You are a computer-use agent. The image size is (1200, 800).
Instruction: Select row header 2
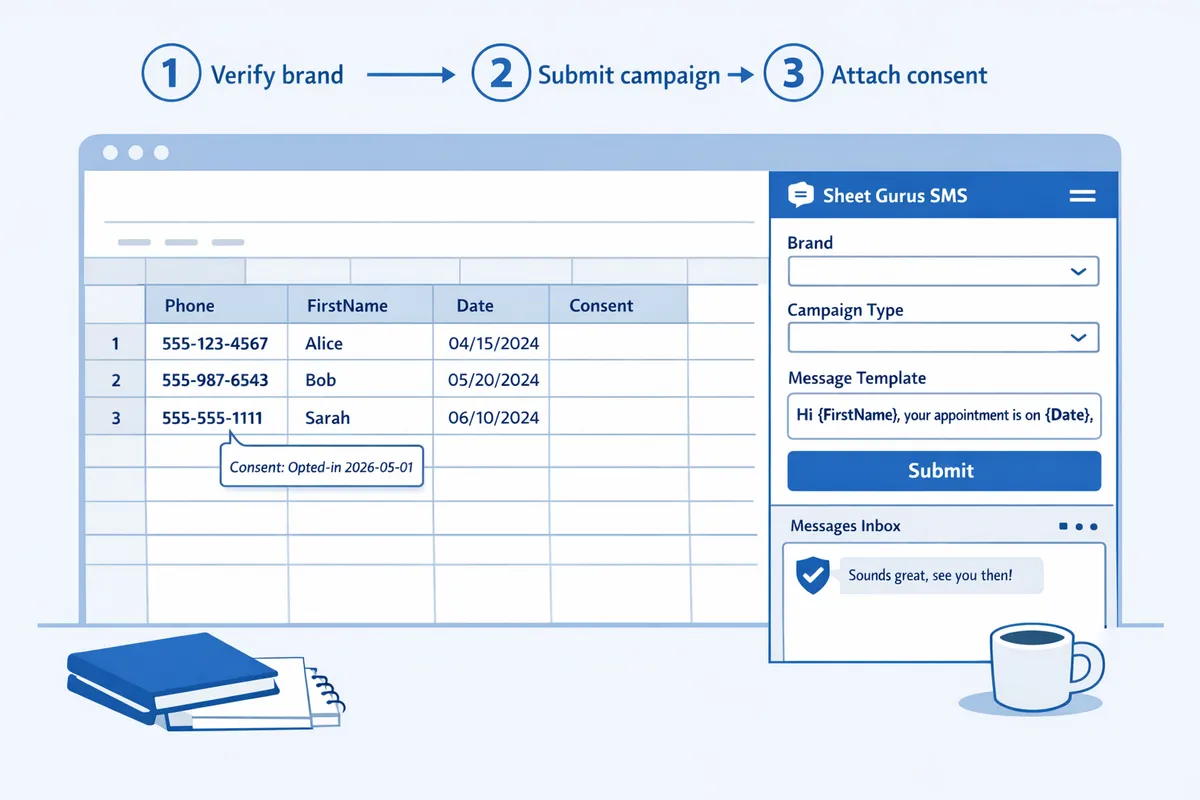pyautogui.click(x=115, y=380)
